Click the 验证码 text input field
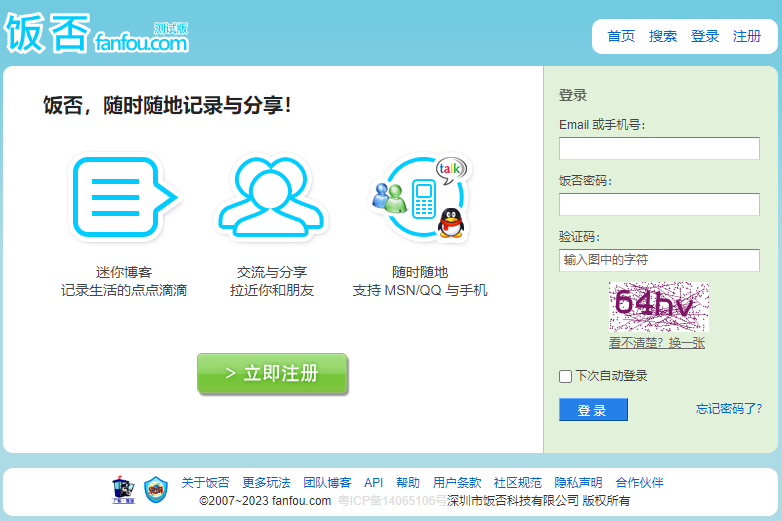This screenshot has height=521, width=782. 659,260
